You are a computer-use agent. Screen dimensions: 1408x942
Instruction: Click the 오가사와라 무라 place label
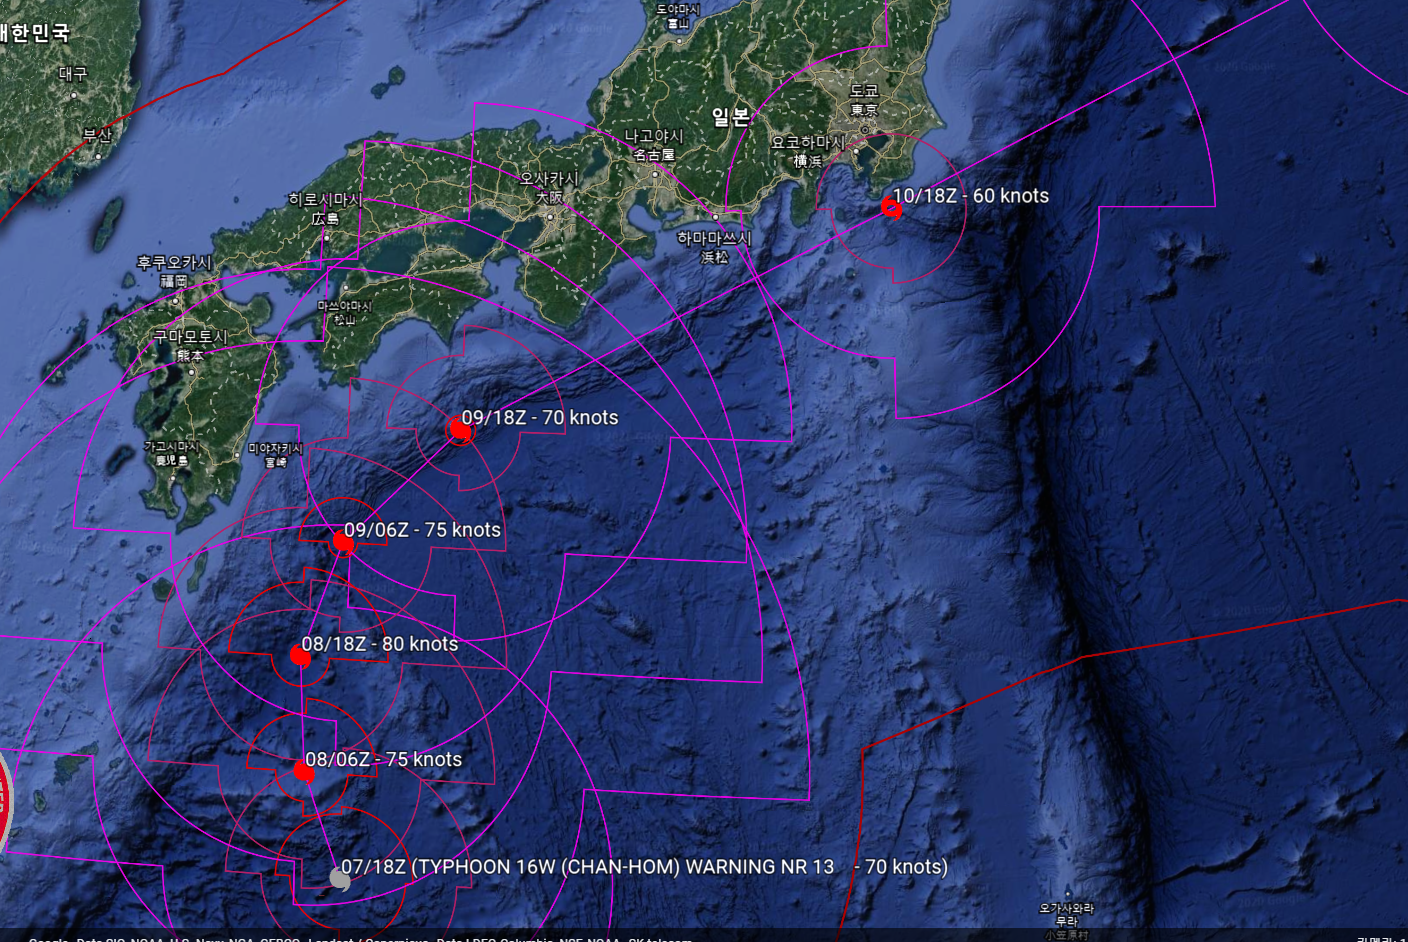click(x=1067, y=920)
